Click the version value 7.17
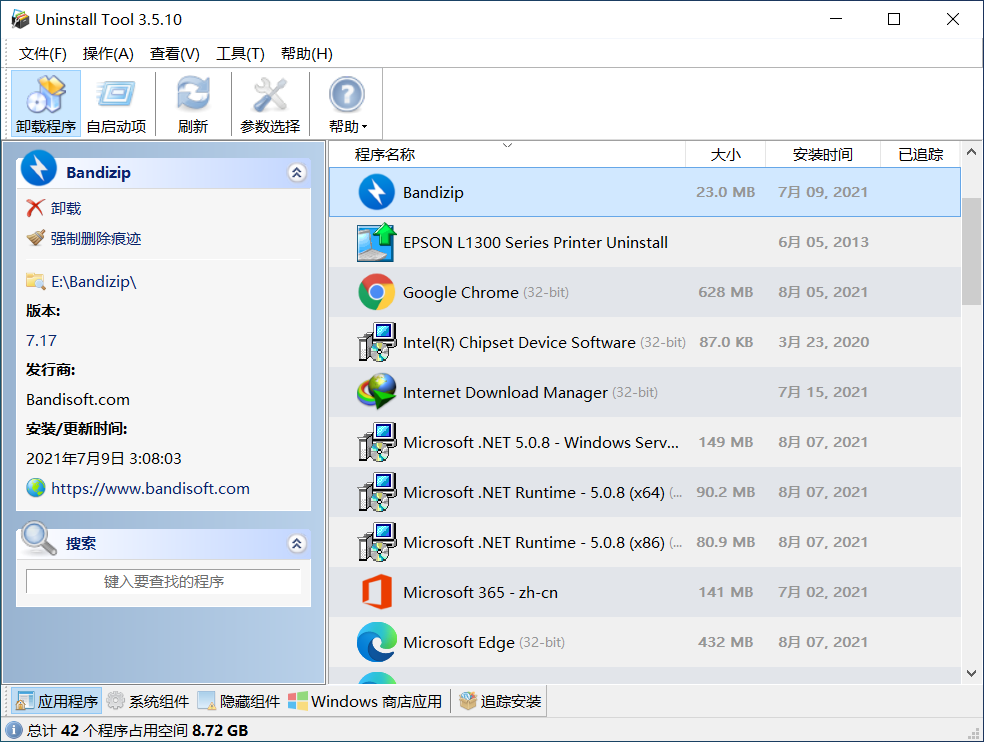This screenshot has width=984, height=742. [41, 340]
